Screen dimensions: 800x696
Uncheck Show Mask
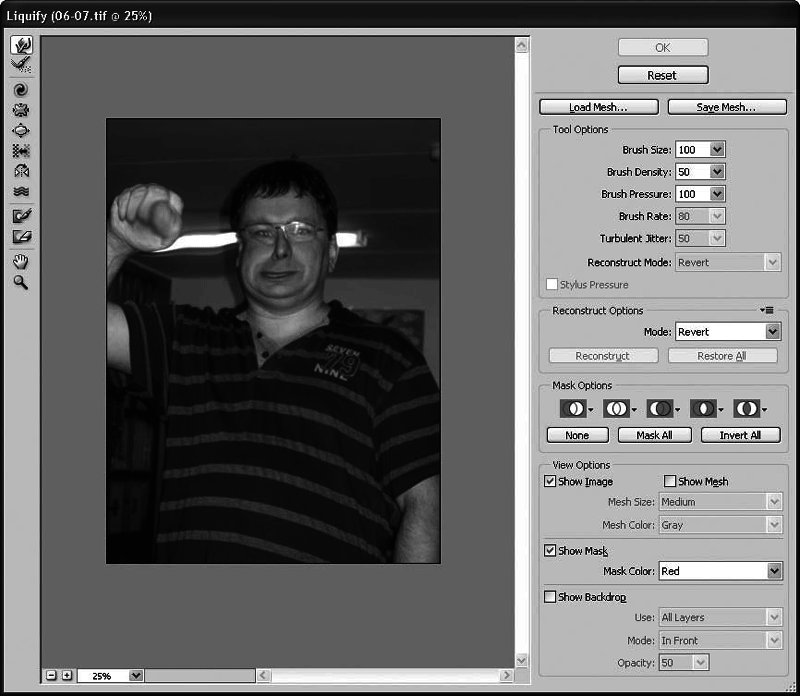(x=549, y=551)
